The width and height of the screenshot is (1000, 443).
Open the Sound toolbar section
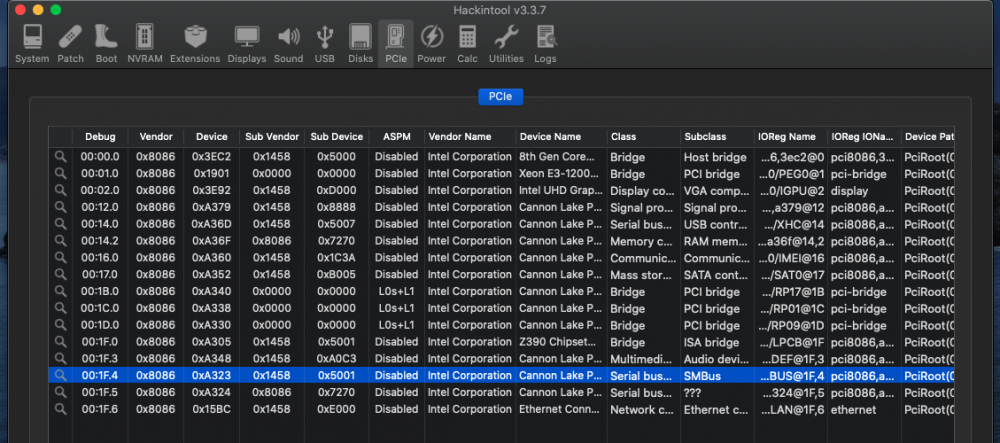tap(288, 43)
